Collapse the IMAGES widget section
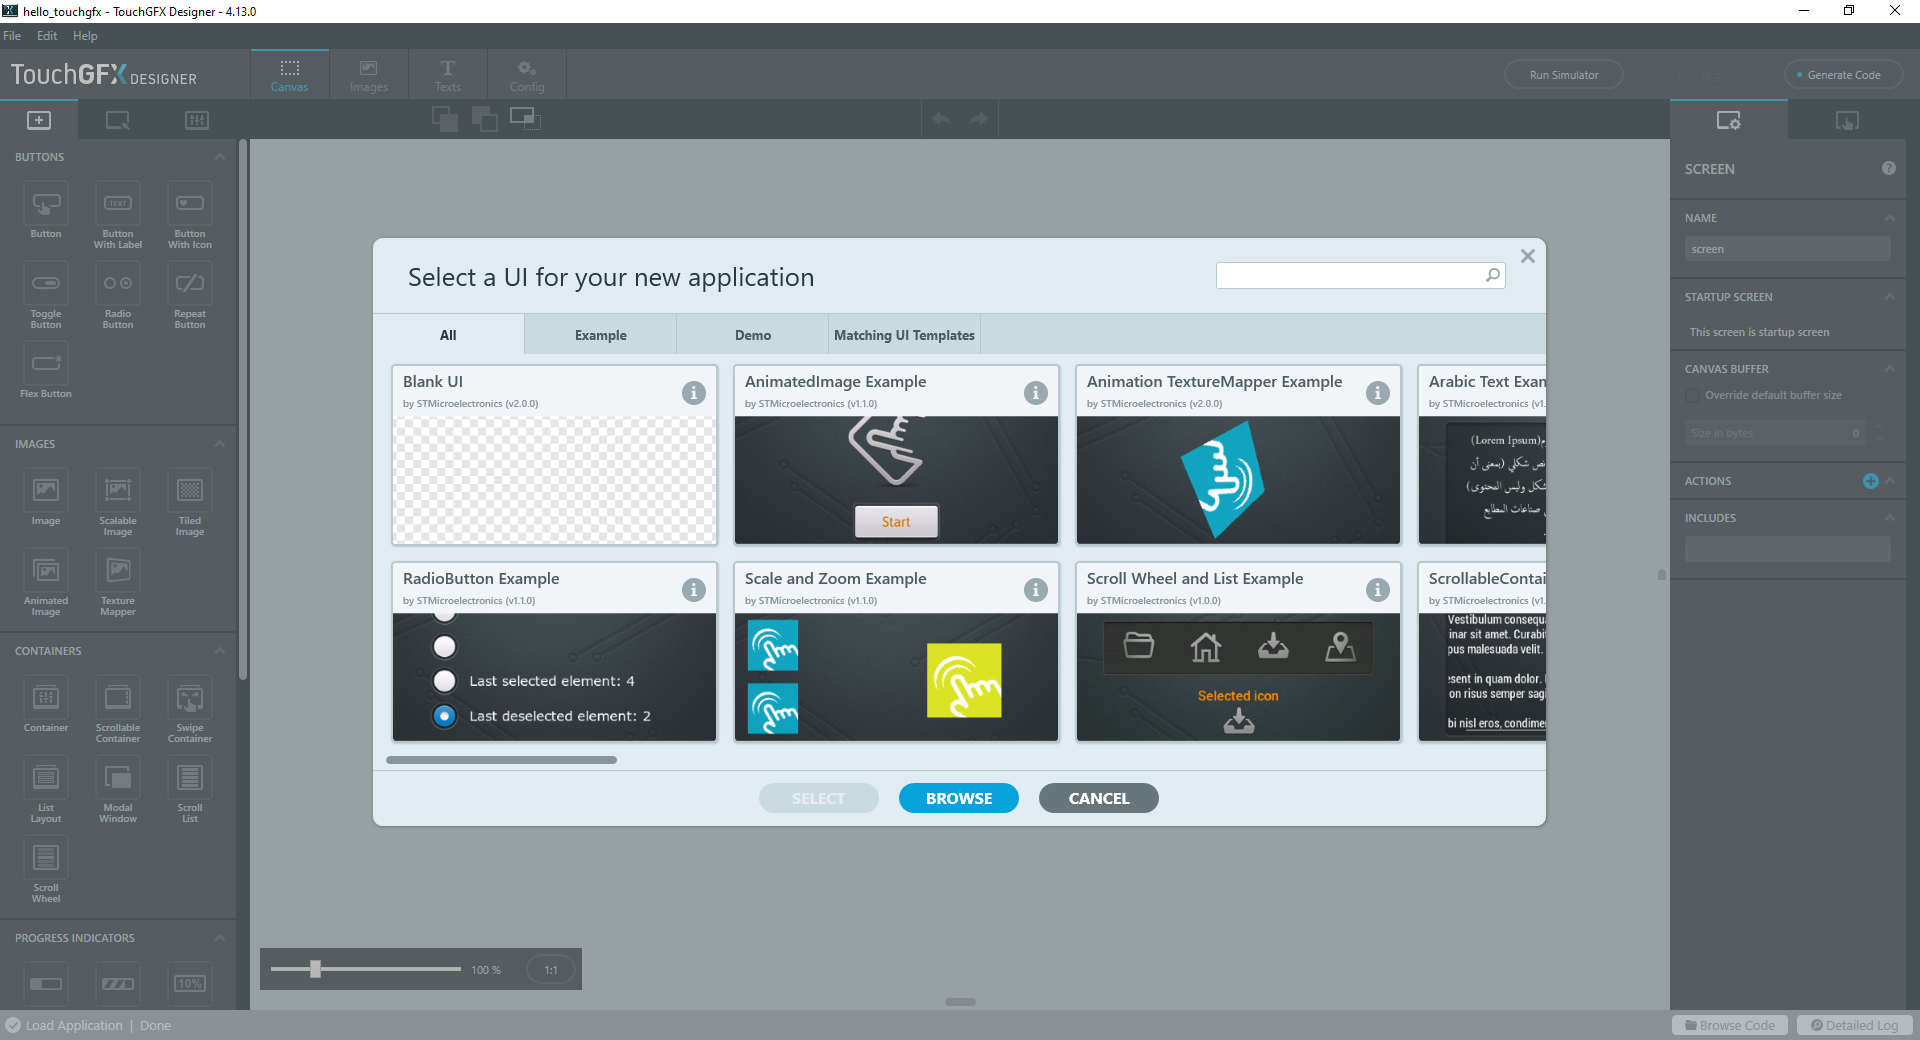1920x1040 pixels. click(x=220, y=444)
